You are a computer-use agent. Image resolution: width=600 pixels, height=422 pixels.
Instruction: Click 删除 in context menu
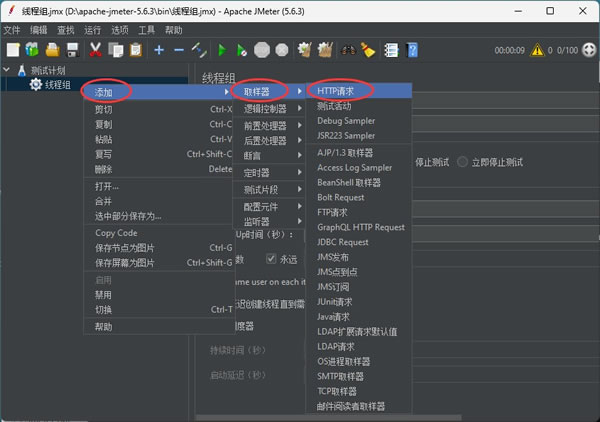click(x=158, y=169)
